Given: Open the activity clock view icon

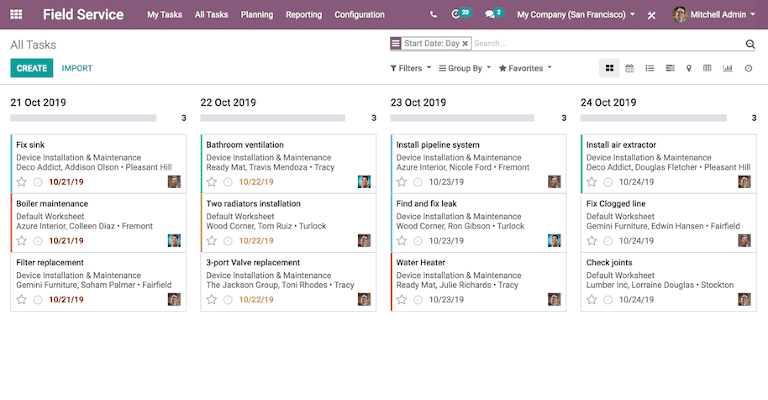Looking at the screenshot, I should (x=748, y=69).
